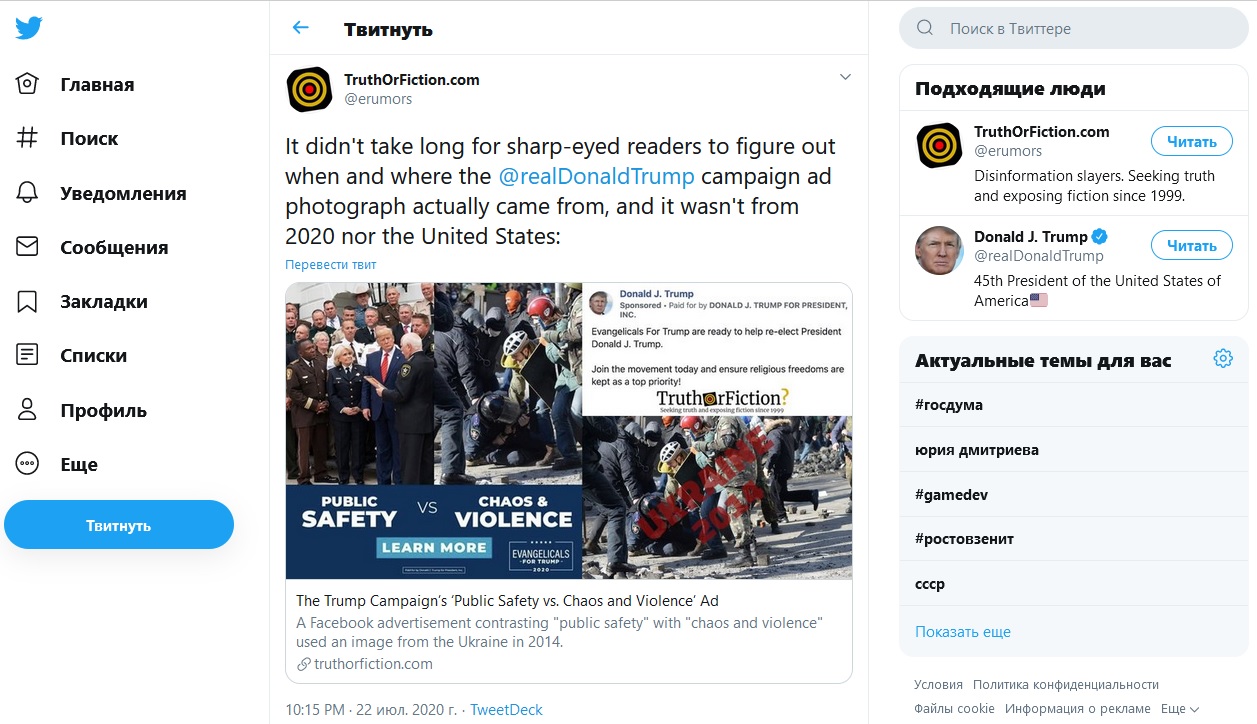This screenshot has width=1257, height=724.
Task: Click the Twitter bird logo
Action: click(x=28, y=27)
